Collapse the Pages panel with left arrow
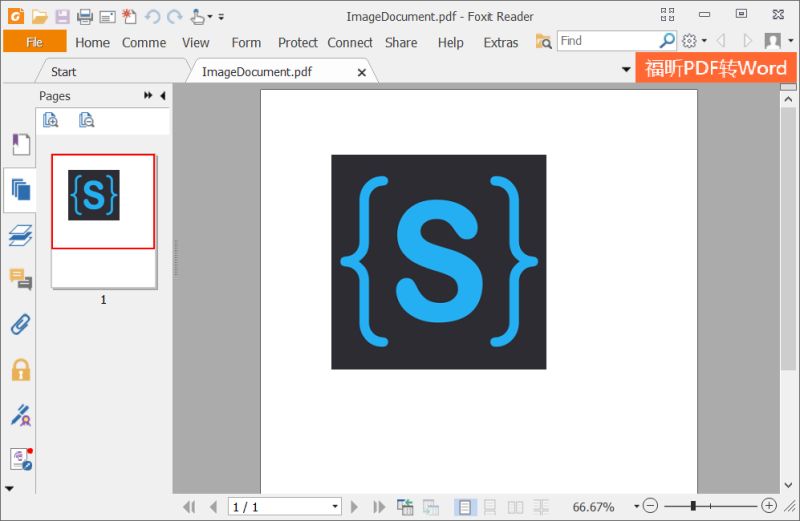Image resolution: width=800 pixels, height=521 pixels. point(163,95)
